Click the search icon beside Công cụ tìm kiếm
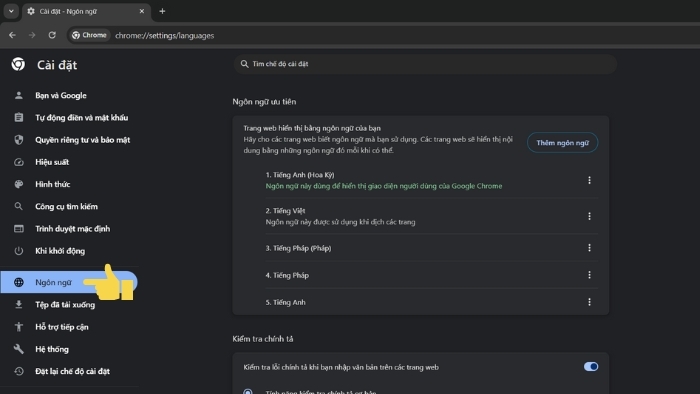 click(18, 206)
